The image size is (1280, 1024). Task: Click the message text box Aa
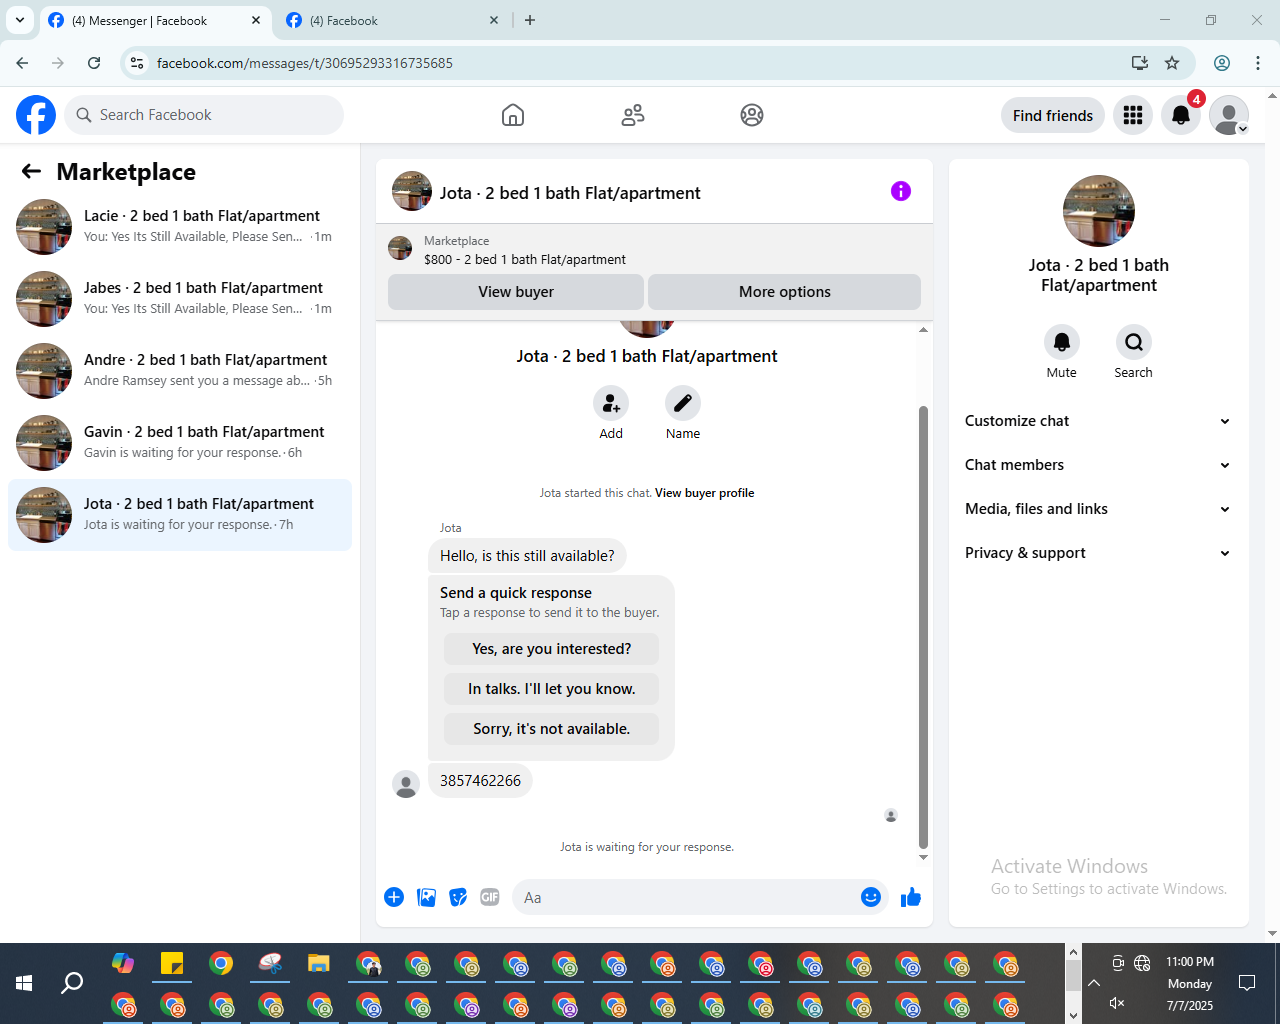tap(686, 897)
